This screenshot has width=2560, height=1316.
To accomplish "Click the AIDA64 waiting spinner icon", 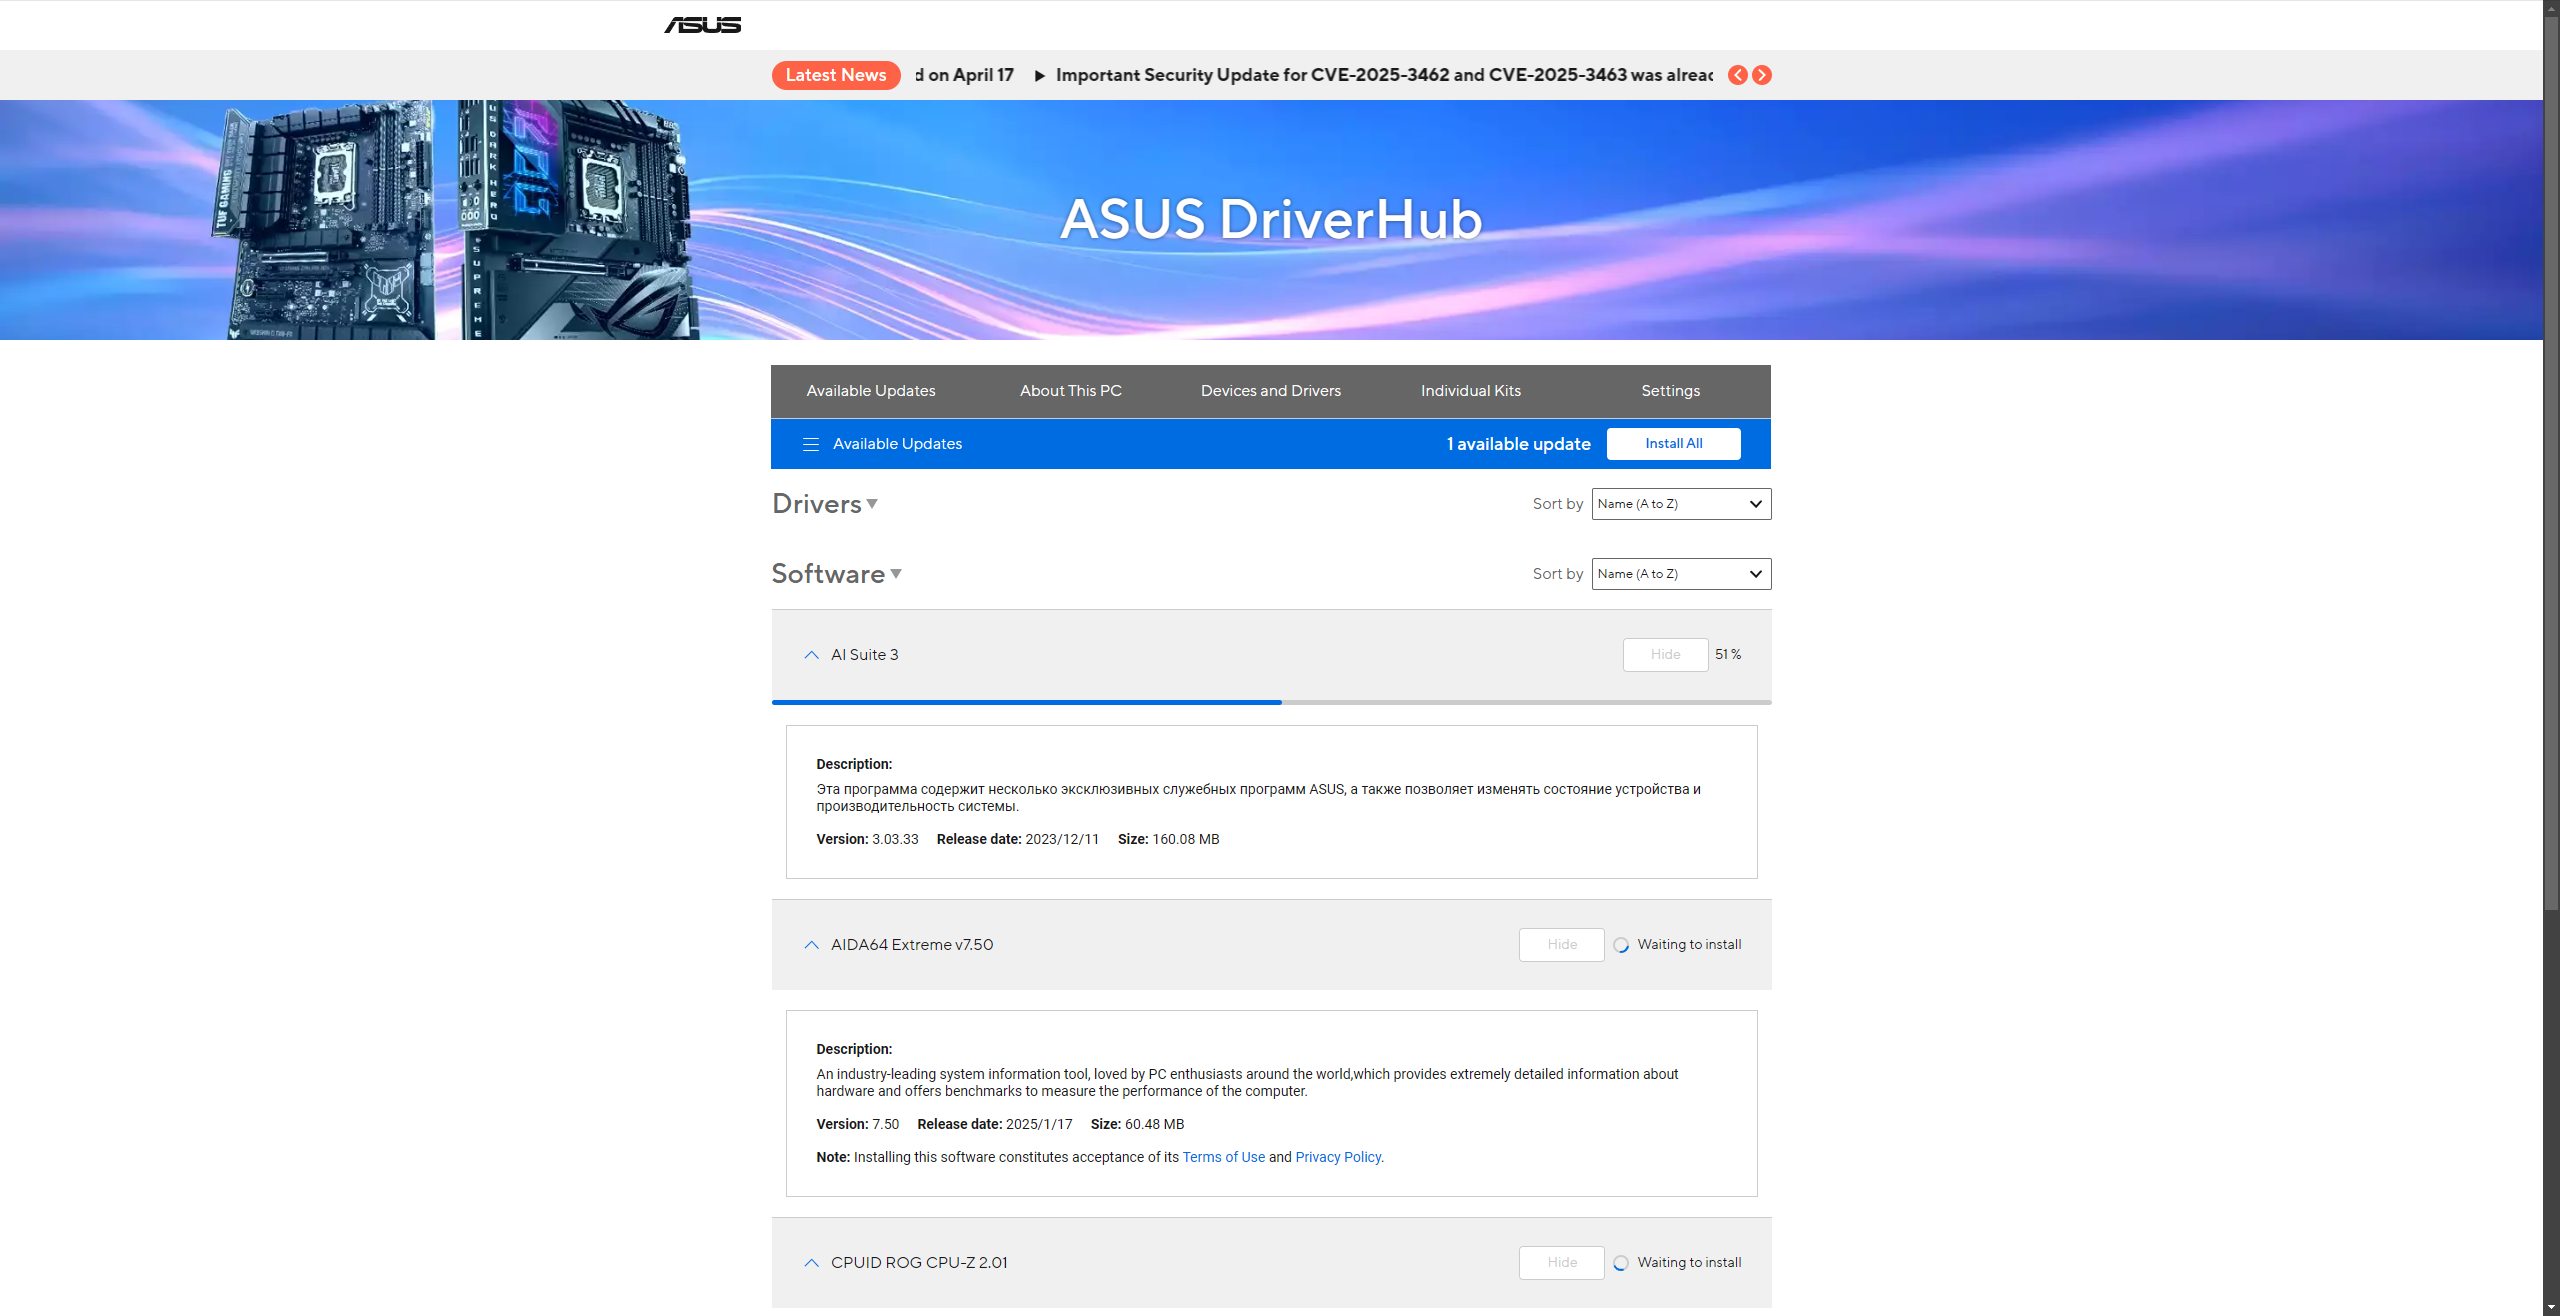I will (x=1621, y=945).
